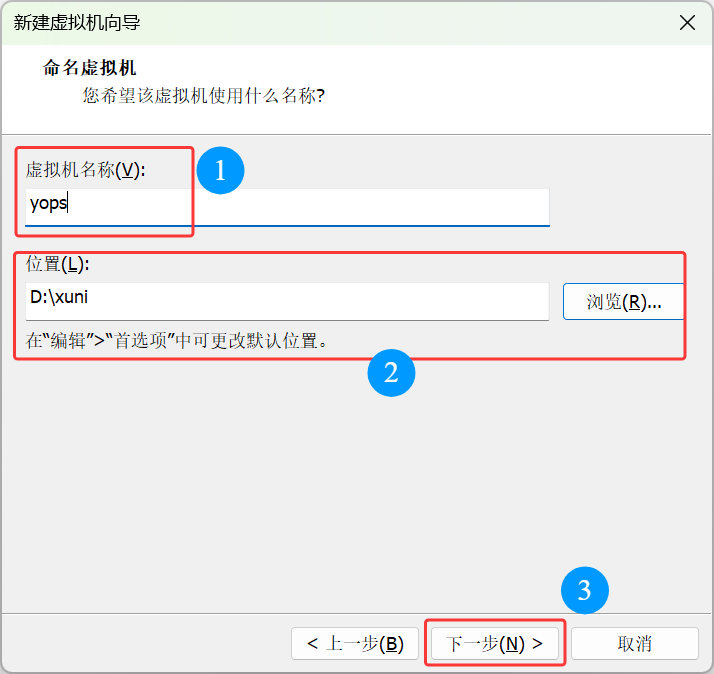
Task: Click the typed name yops
Action: coord(48,204)
